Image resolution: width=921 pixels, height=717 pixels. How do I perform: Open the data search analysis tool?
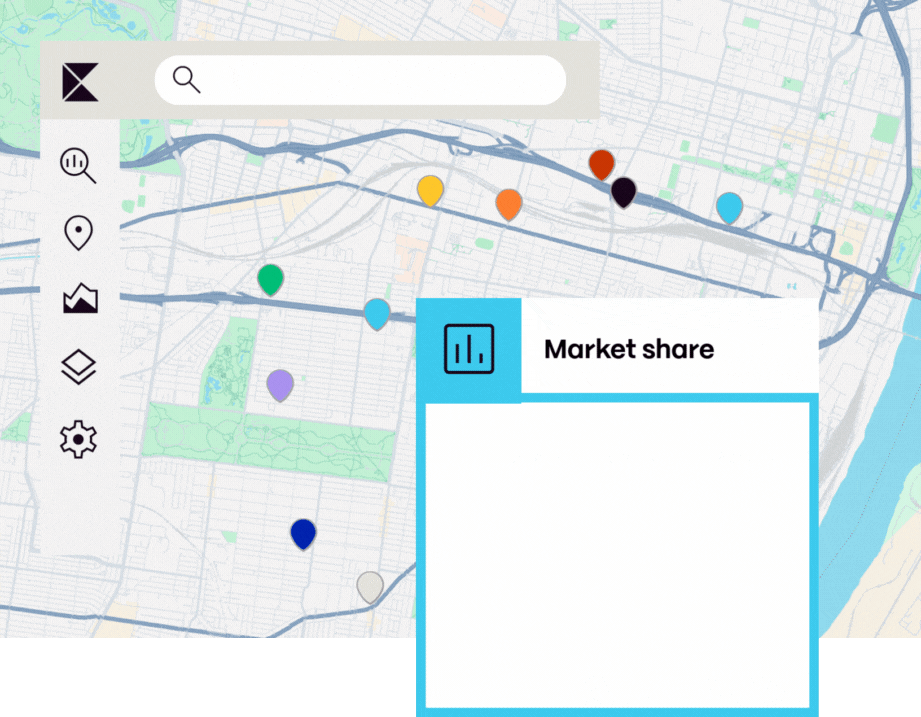click(x=78, y=166)
